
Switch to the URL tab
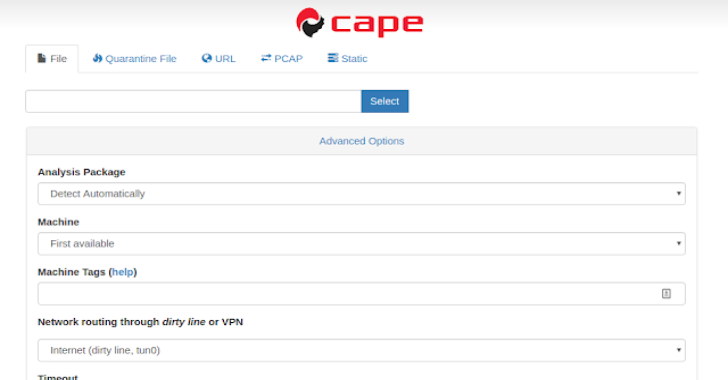coord(219,59)
